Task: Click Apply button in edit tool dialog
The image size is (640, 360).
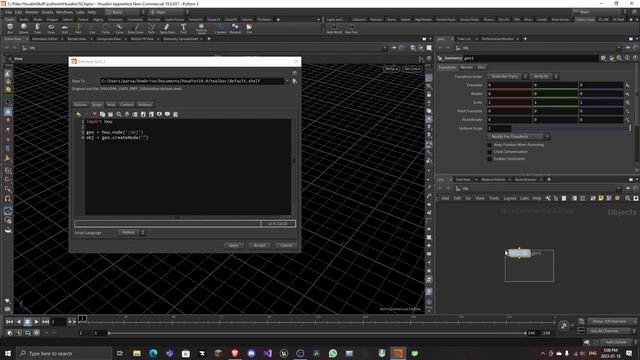Action: point(233,245)
